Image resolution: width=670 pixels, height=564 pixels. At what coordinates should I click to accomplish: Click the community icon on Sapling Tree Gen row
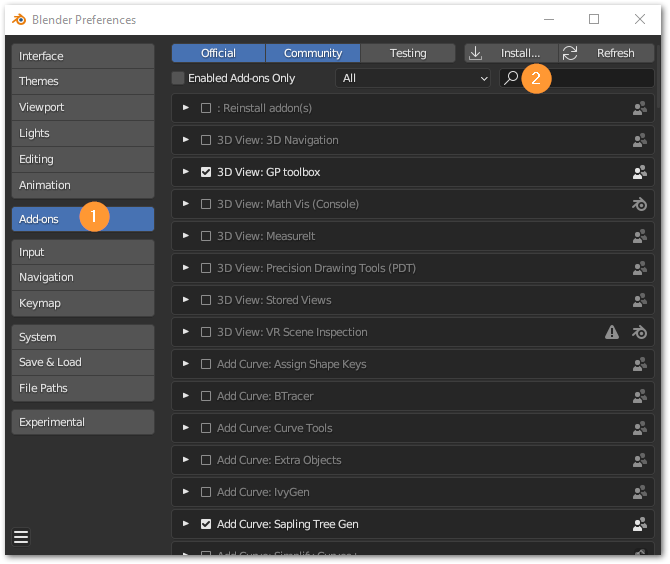(640, 524)
